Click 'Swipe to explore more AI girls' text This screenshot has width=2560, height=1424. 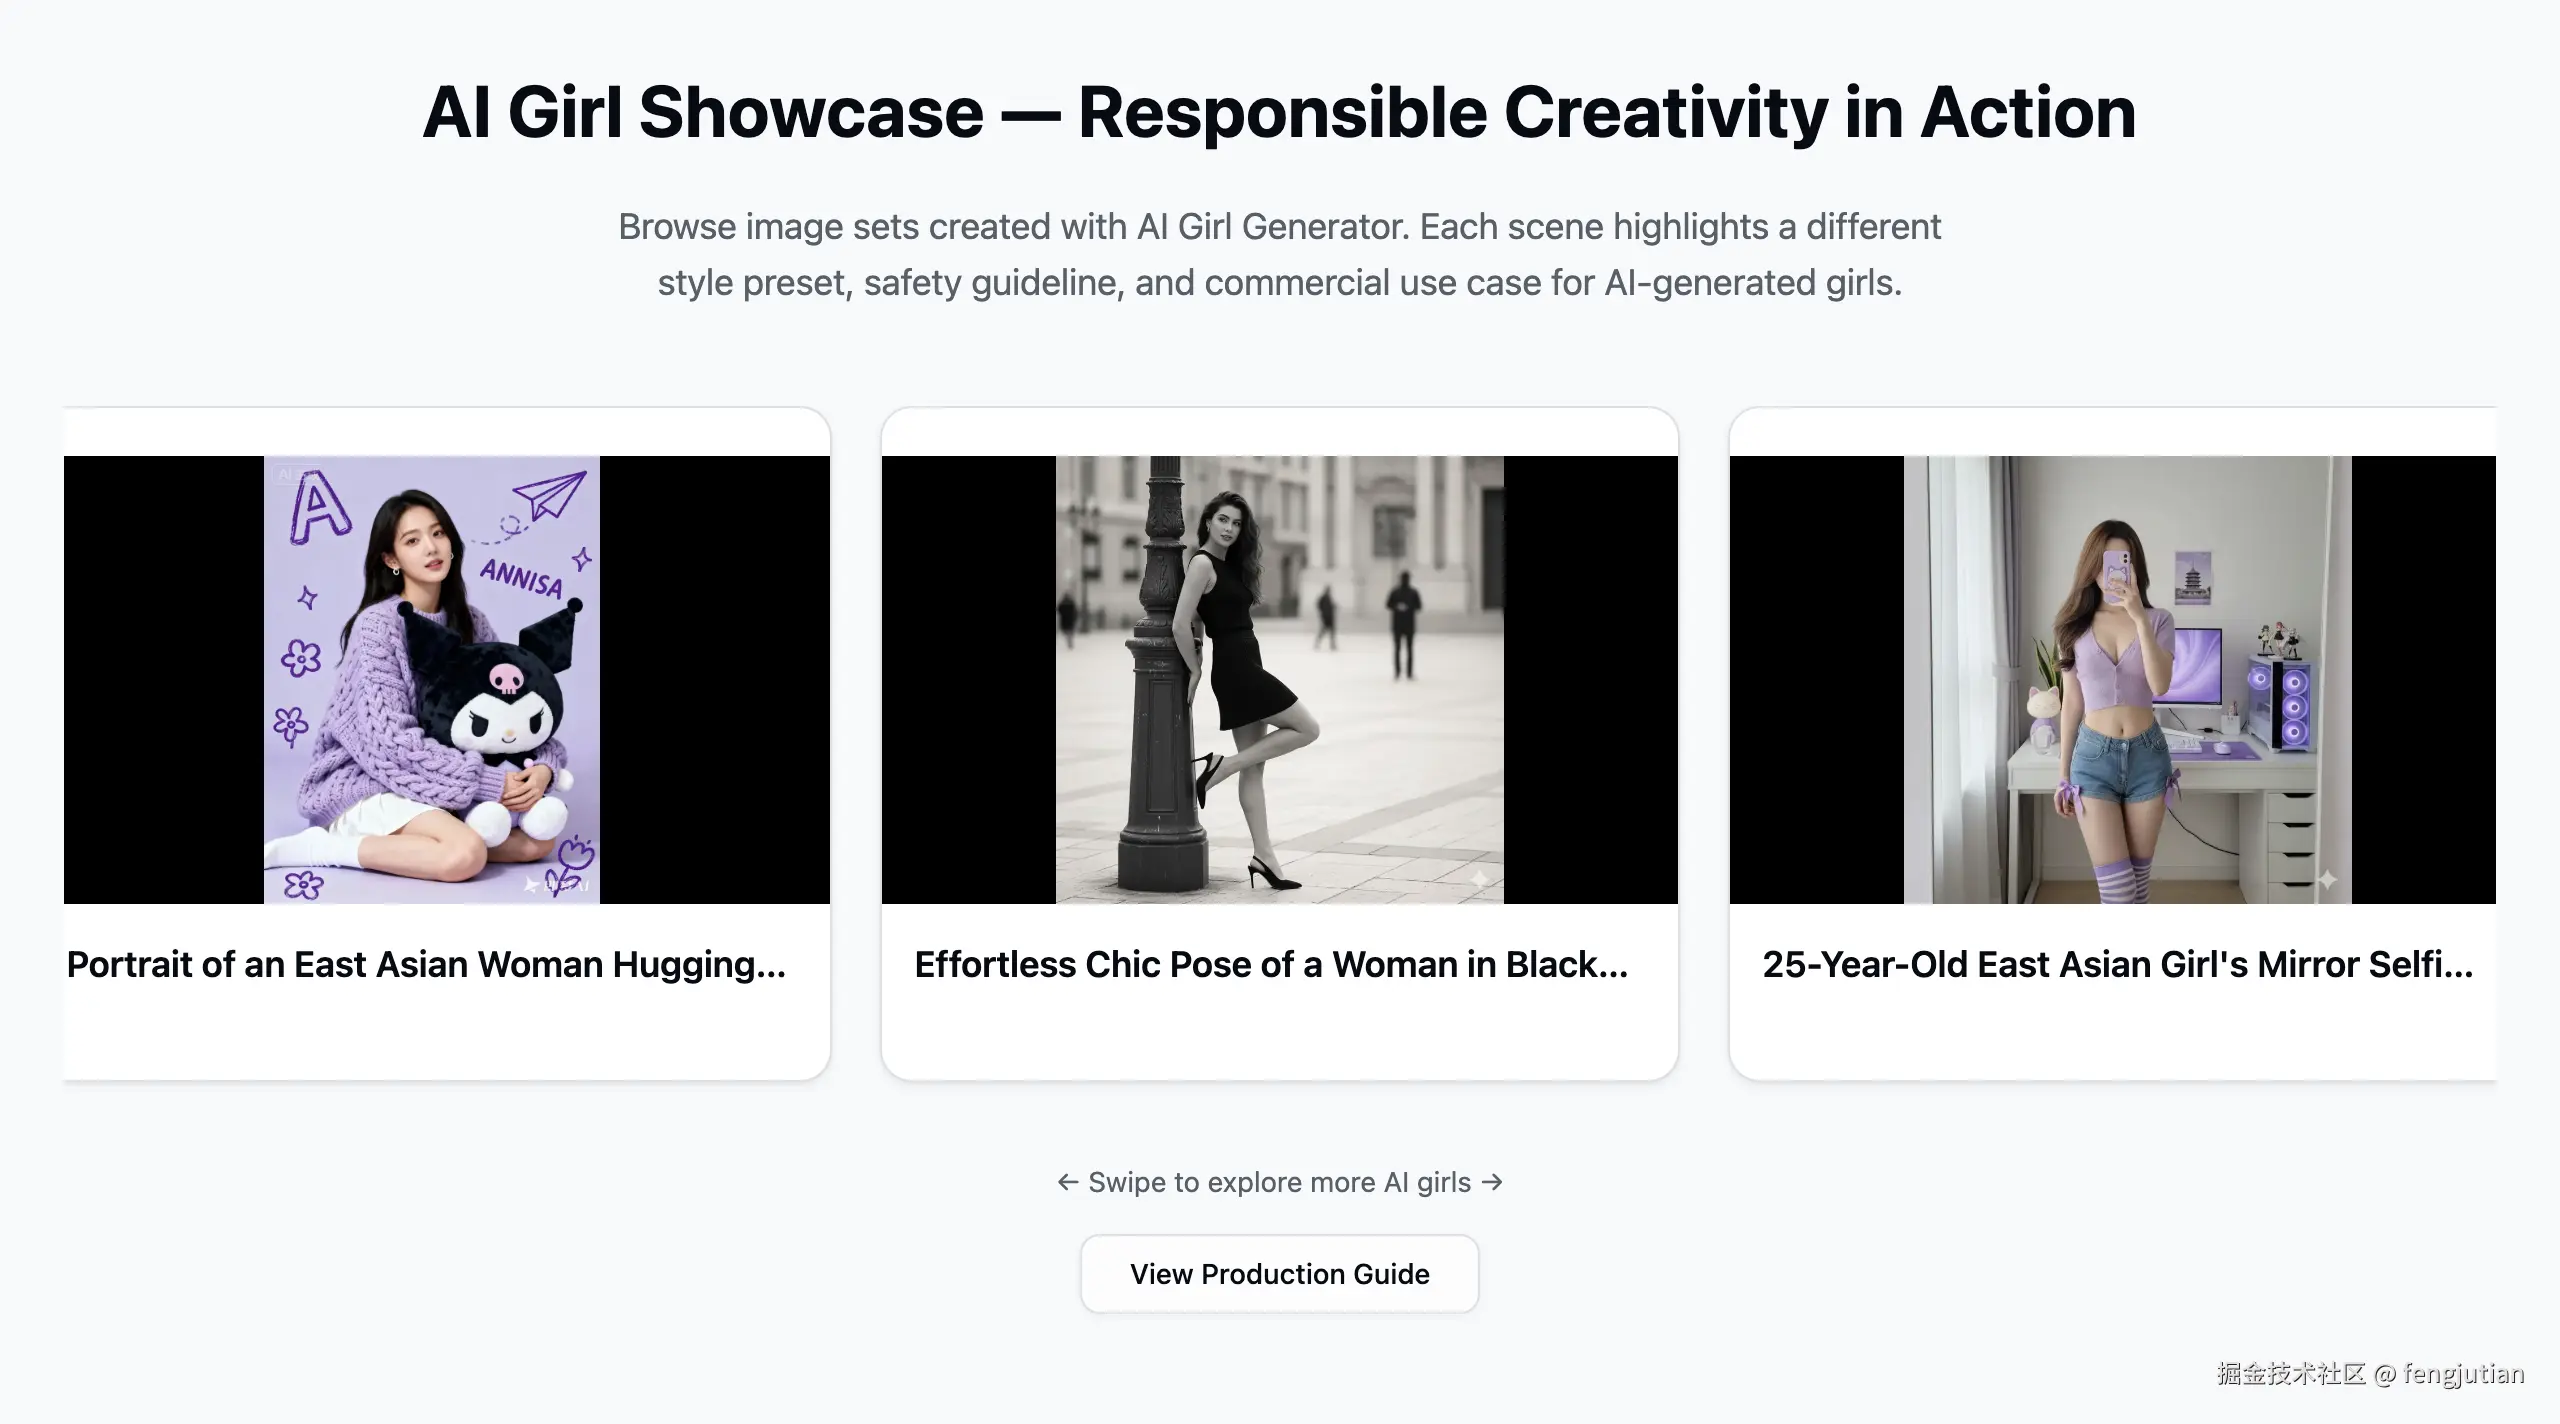coord(1279,1182)
